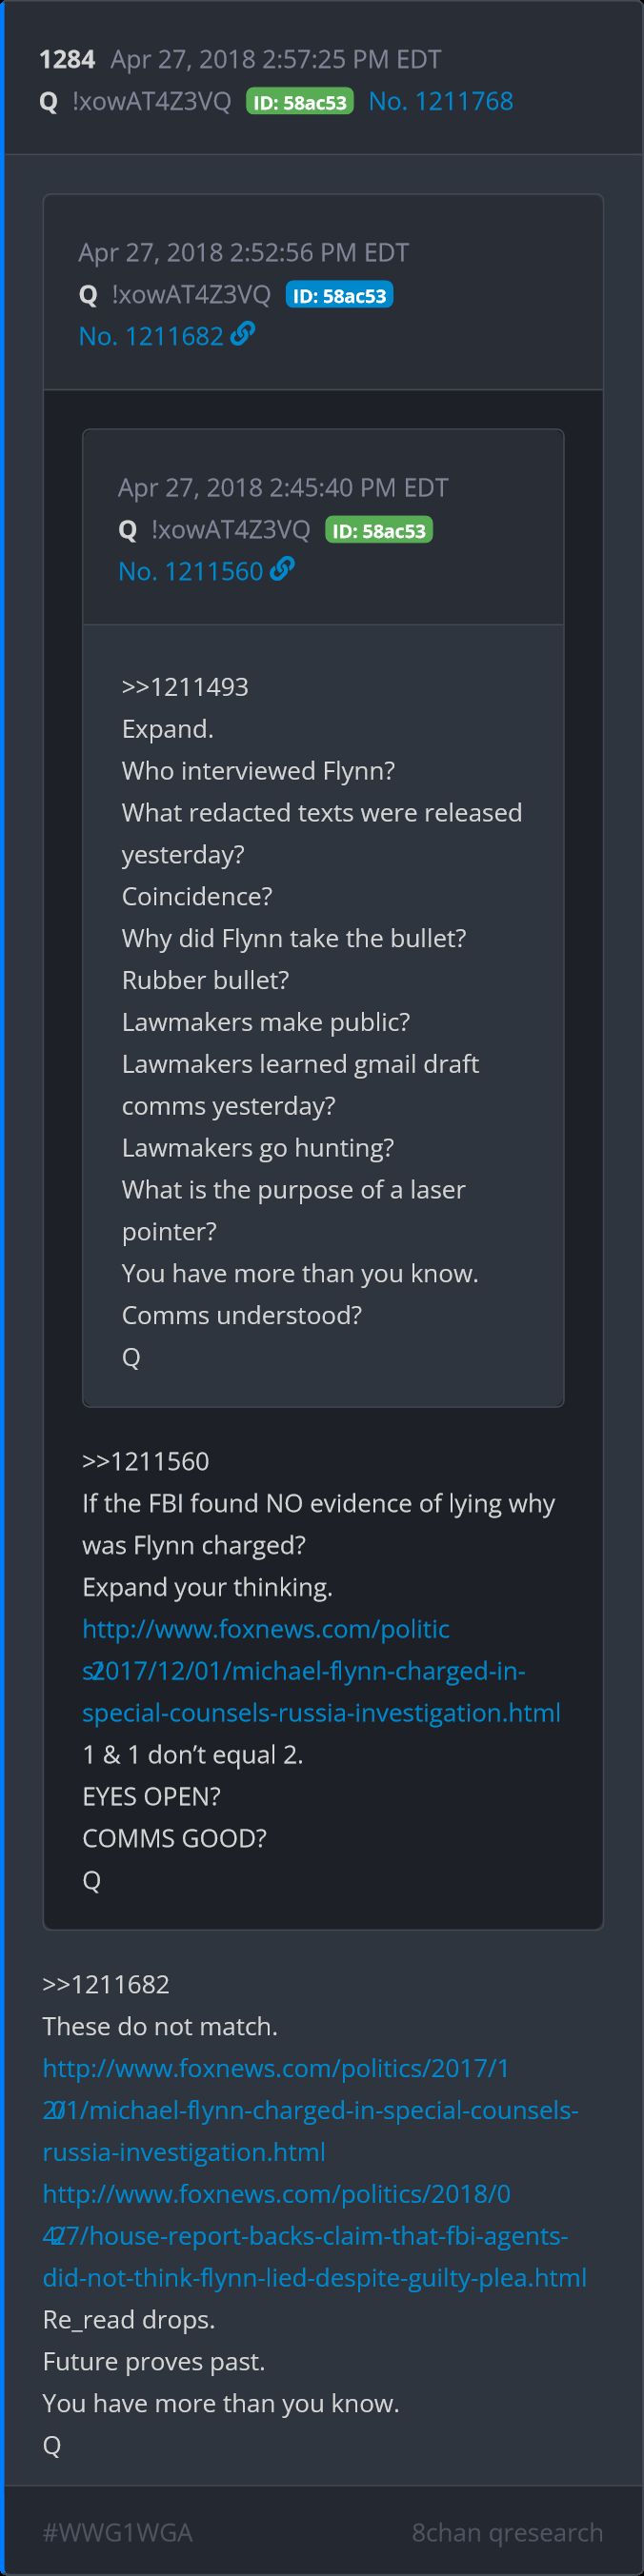The width and height of the screenshot is (644, 2576).
Task: Follow the >>1211493 reply reference
Action: pyautogui.click(x=185, y=687)
